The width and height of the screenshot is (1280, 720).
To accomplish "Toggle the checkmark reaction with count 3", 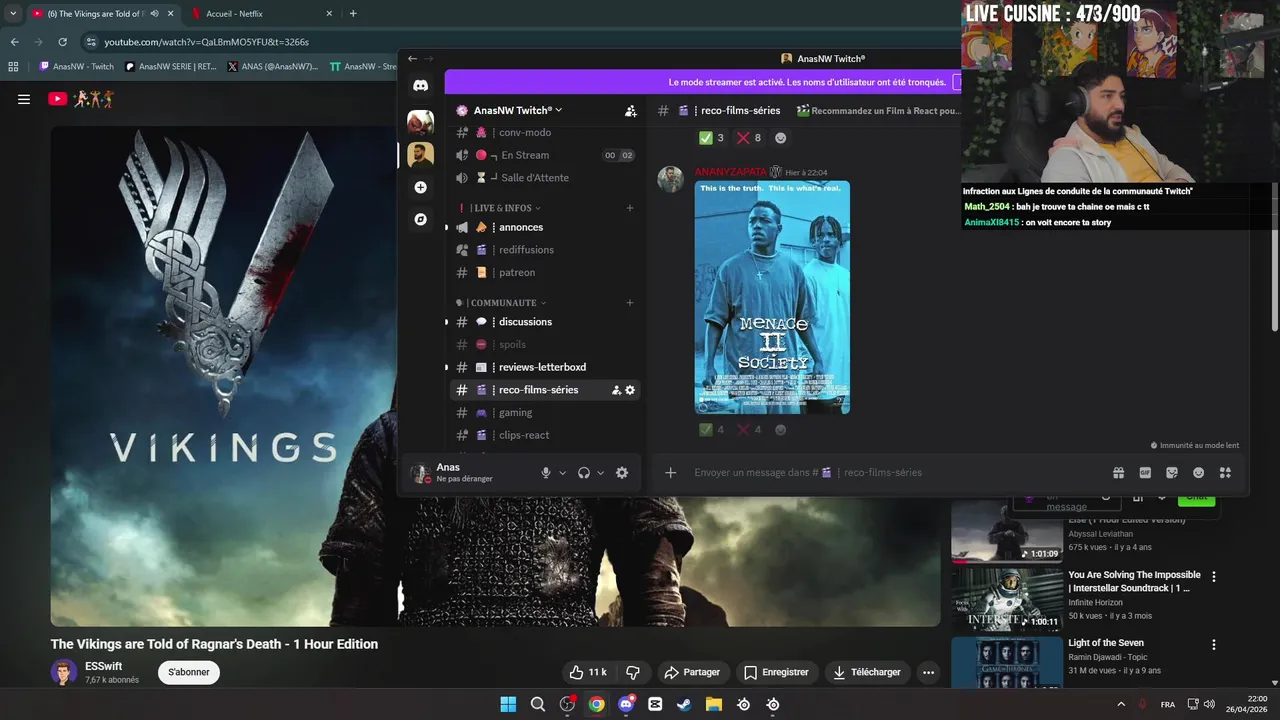I will point(712,138).
